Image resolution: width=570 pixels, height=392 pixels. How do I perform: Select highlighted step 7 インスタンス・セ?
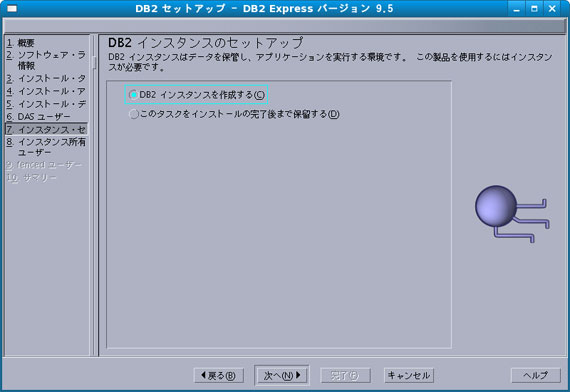(46, 129)
